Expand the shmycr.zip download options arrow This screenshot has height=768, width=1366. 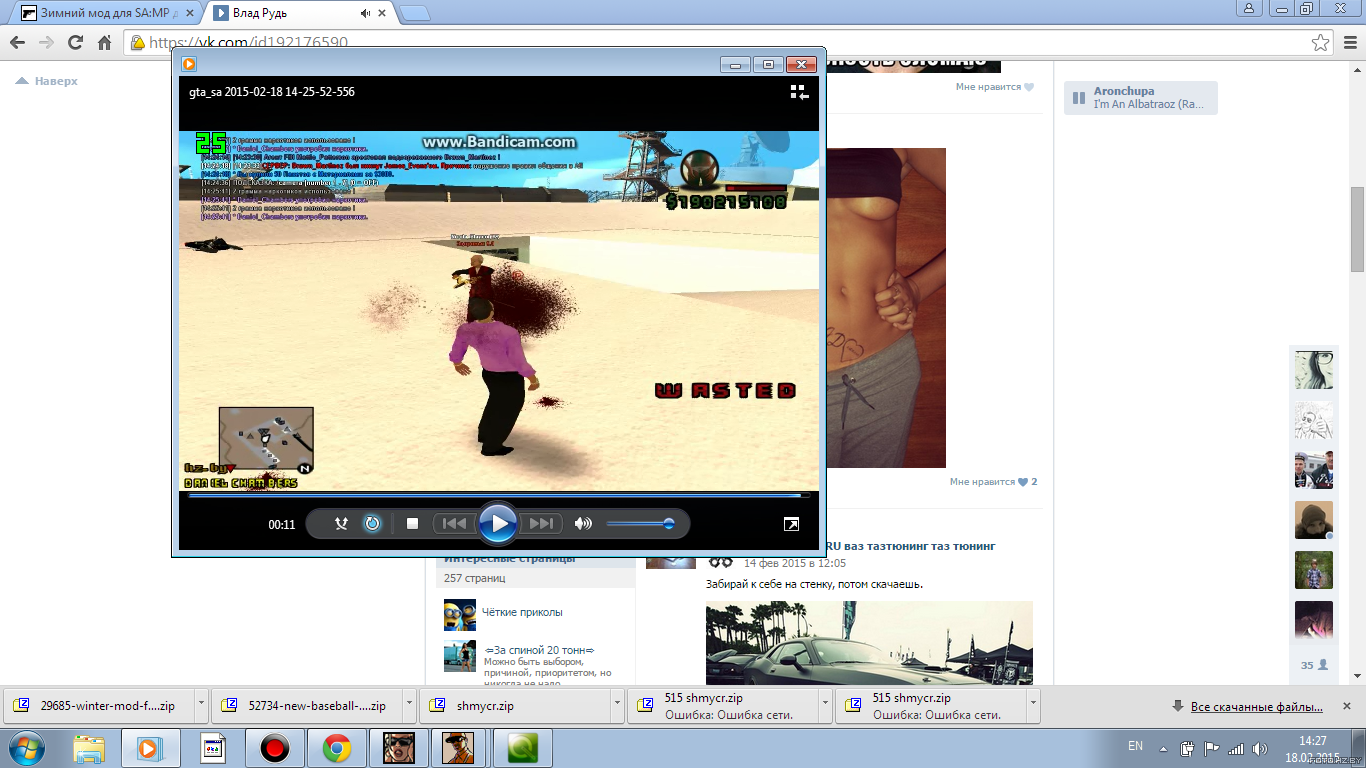click(618, 703)
